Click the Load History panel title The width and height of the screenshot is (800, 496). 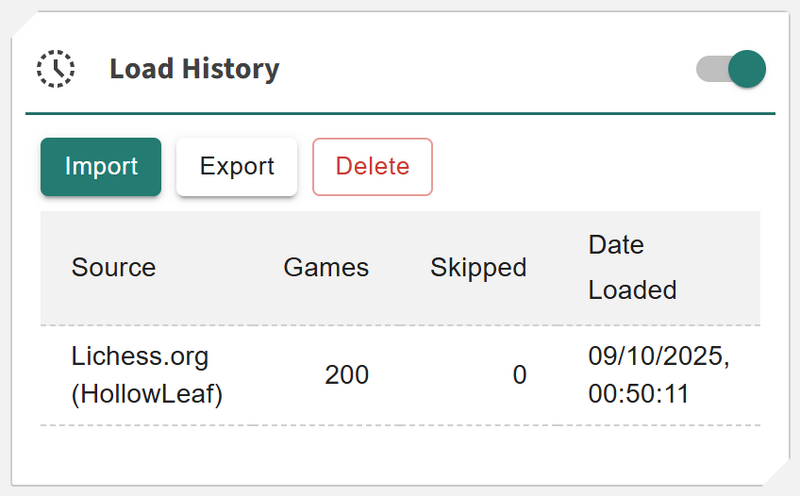[194, 69]
